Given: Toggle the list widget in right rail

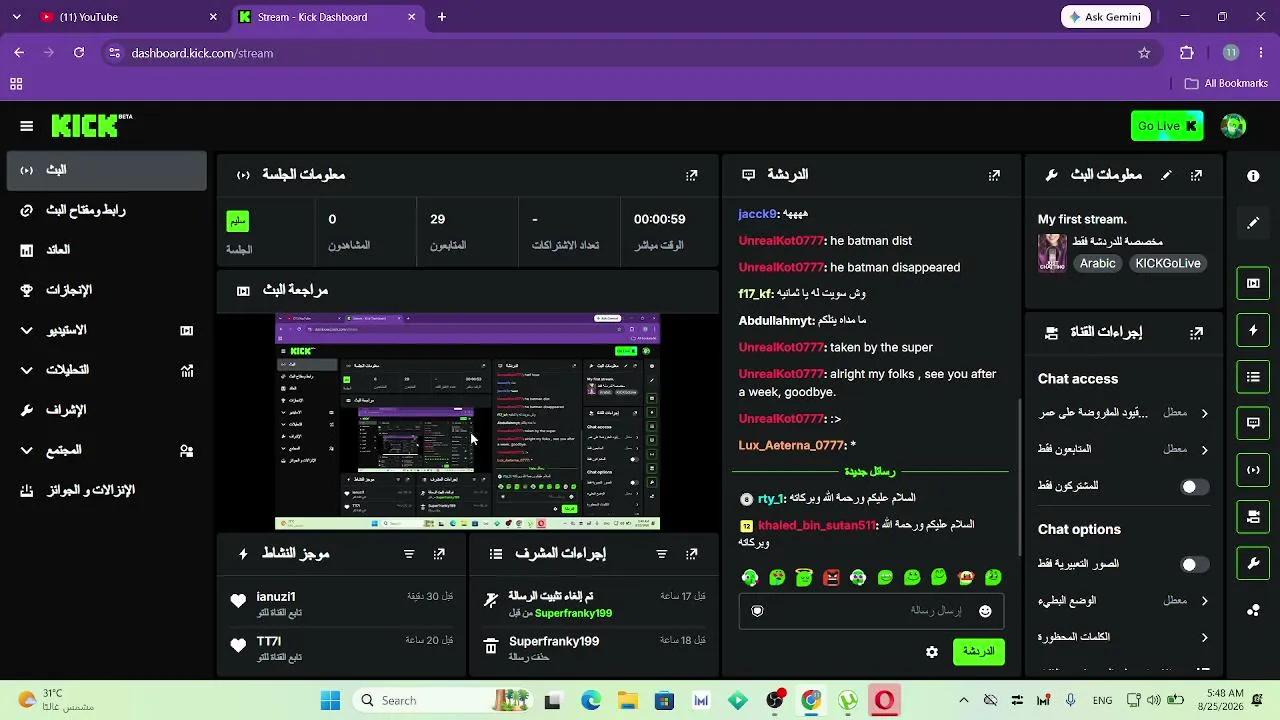Looking at the screenshot, I should (1253, 377).
